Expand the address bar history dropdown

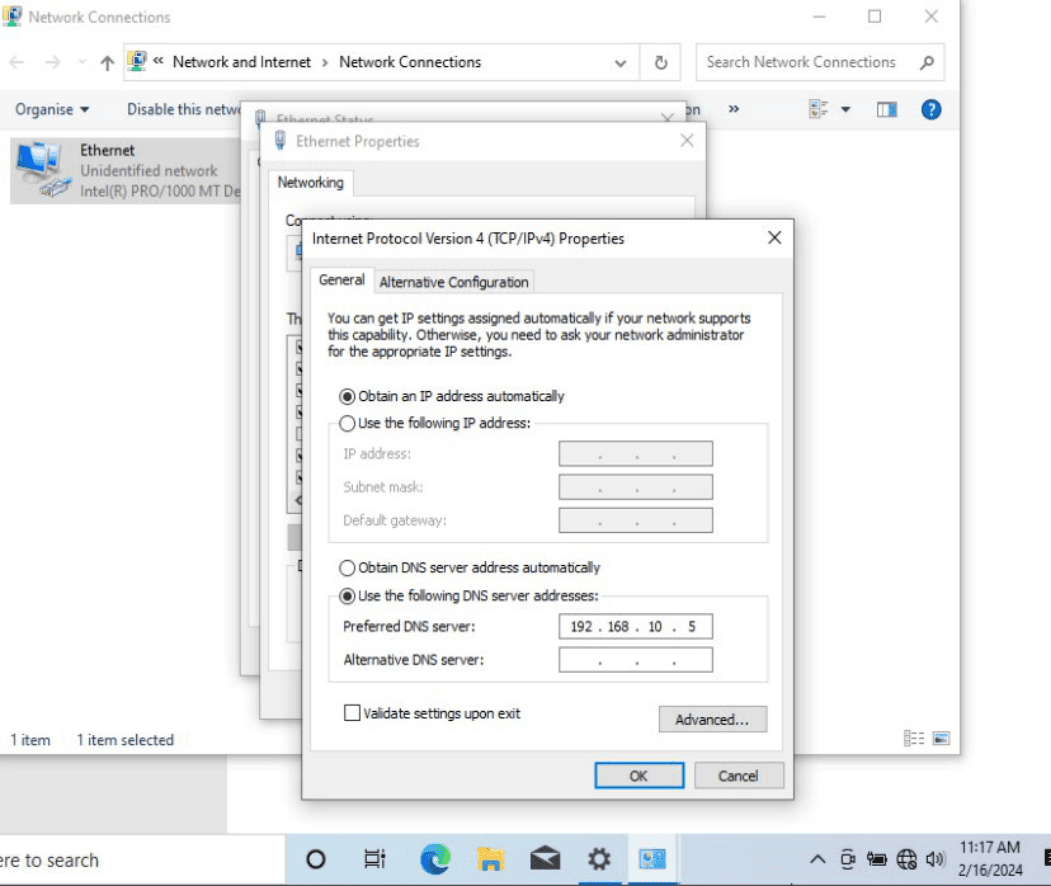(621, 63)
